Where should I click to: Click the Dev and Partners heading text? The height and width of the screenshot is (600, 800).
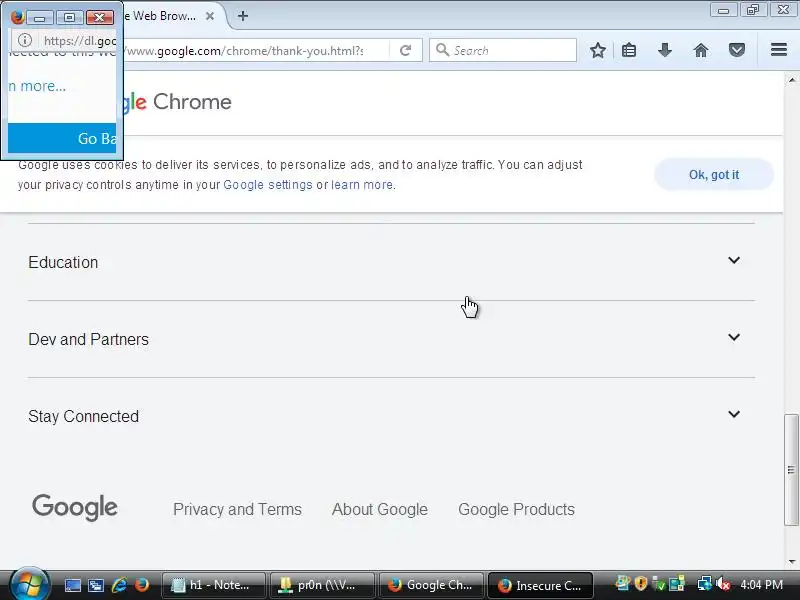pos(88,339)
